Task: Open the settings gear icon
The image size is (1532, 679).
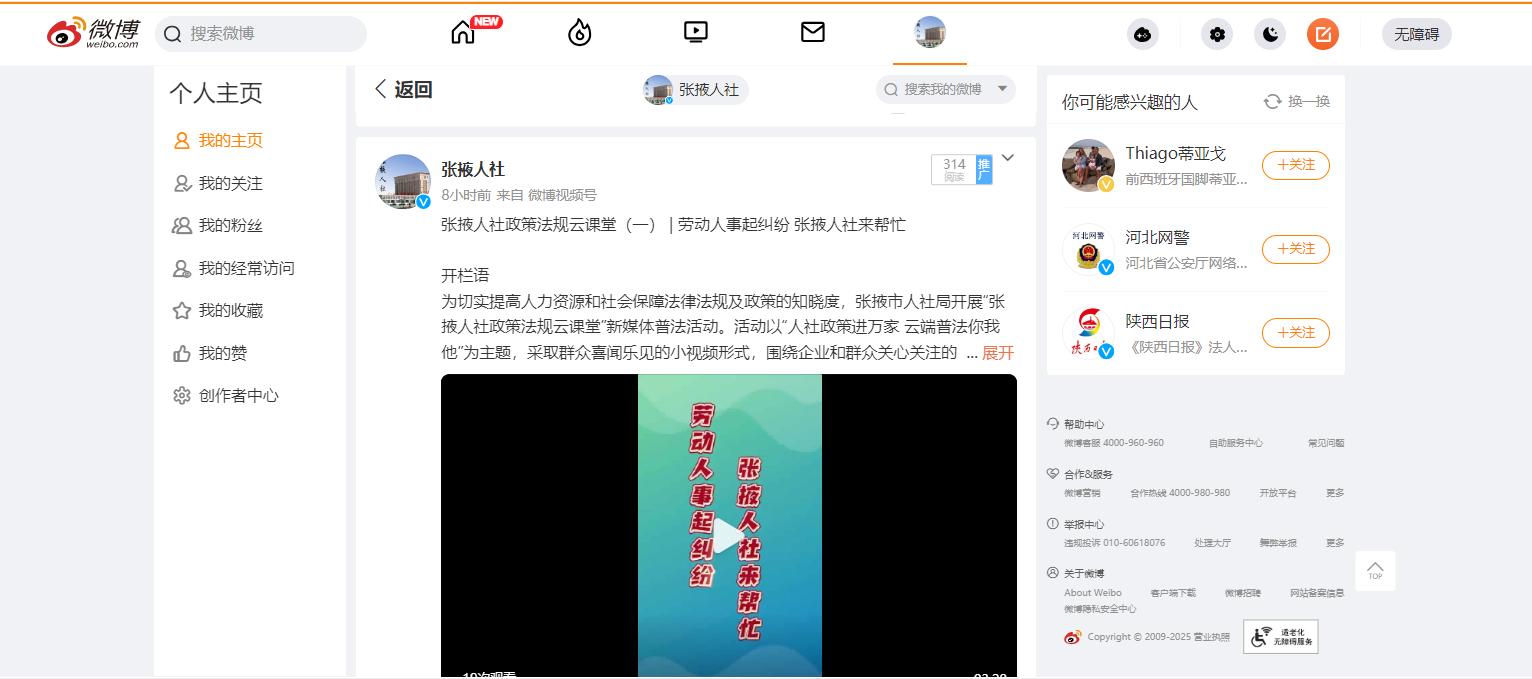Action: 1217,34
